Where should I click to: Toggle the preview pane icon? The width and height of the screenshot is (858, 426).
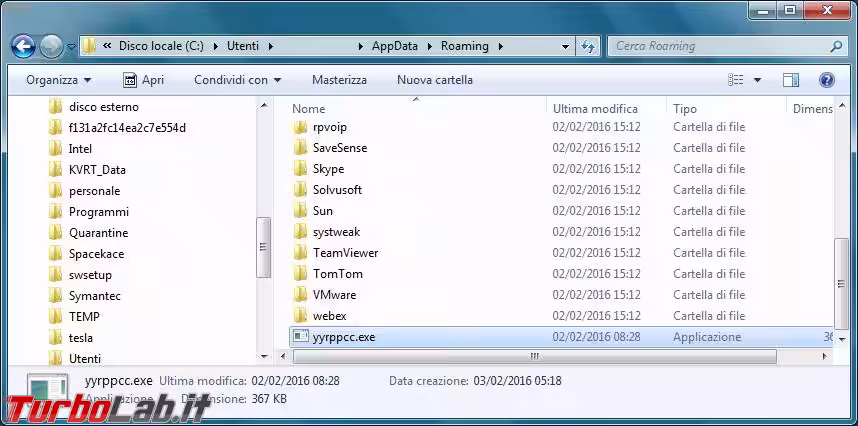pos(791,80)
